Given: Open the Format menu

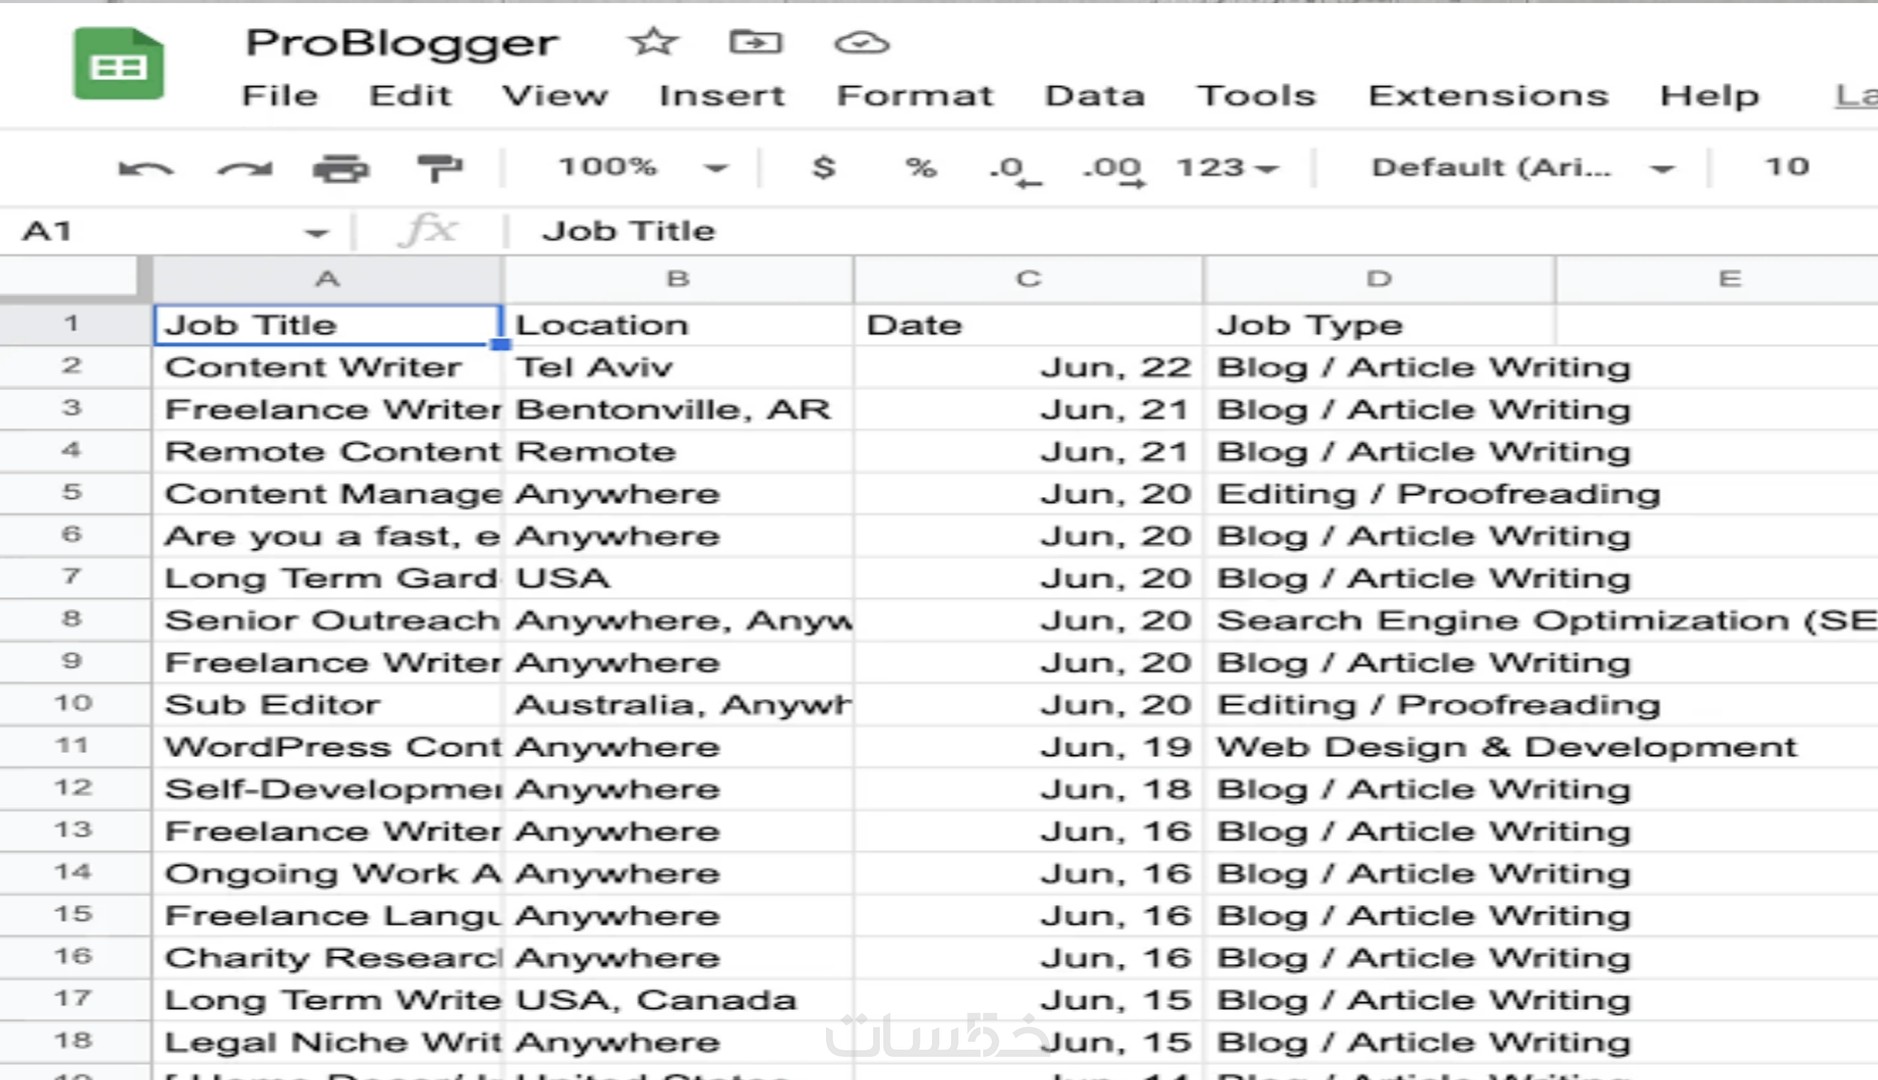Looking at the screenshot, I should [915, 95].
